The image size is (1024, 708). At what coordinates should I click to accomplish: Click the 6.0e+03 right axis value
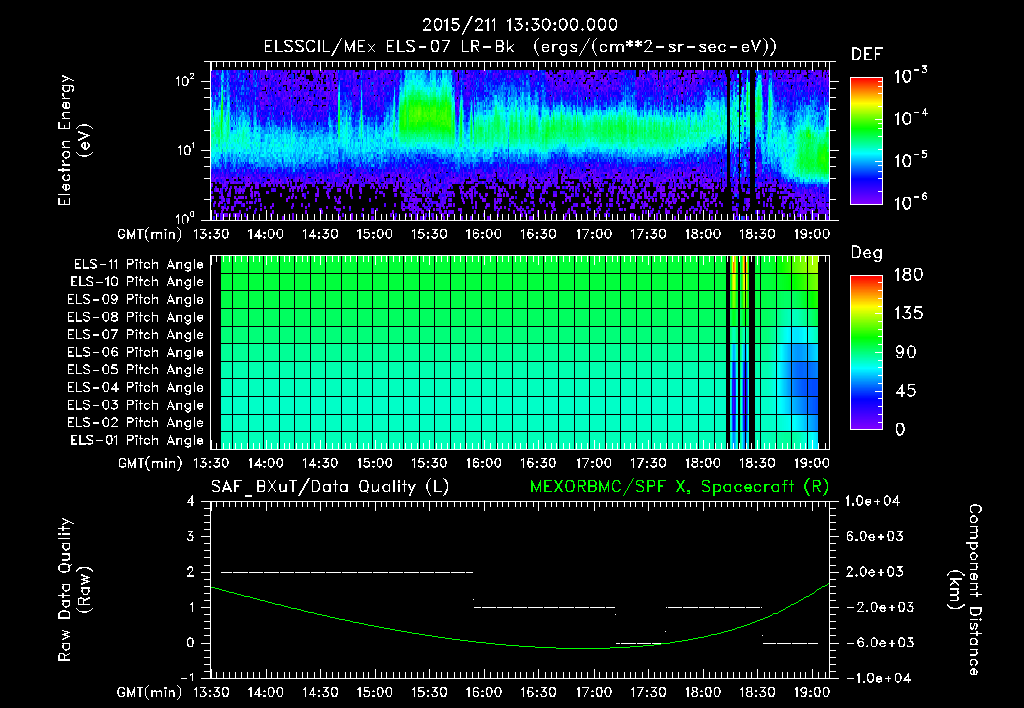coord(874,536)
